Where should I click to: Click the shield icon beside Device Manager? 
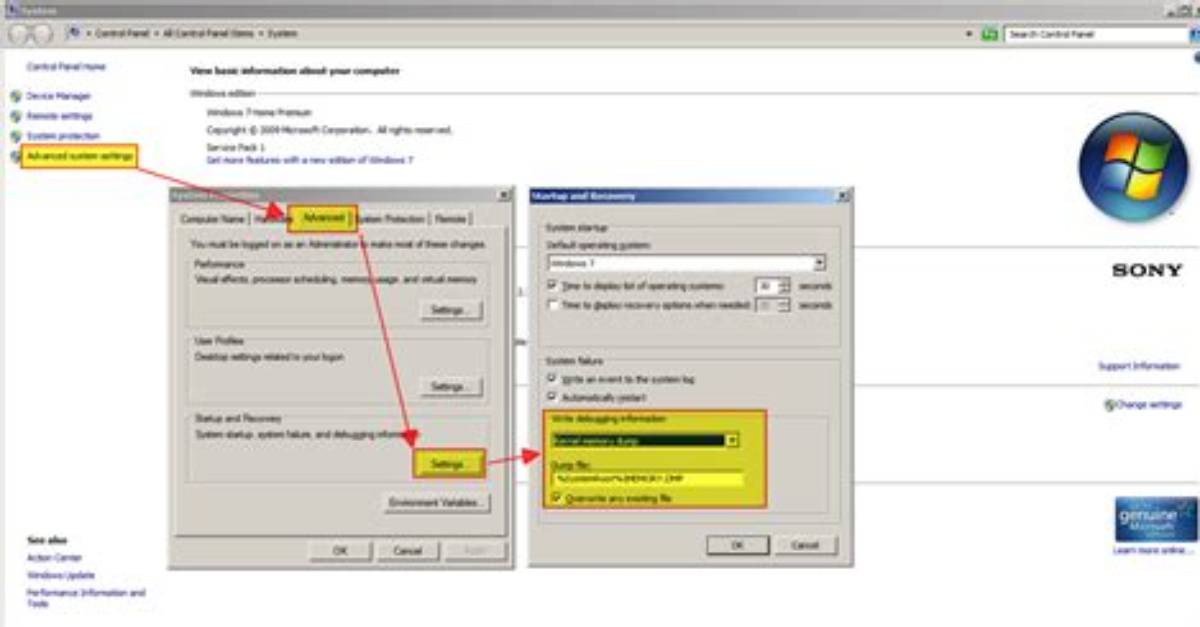pyautogui.click(x=15, y=97)
